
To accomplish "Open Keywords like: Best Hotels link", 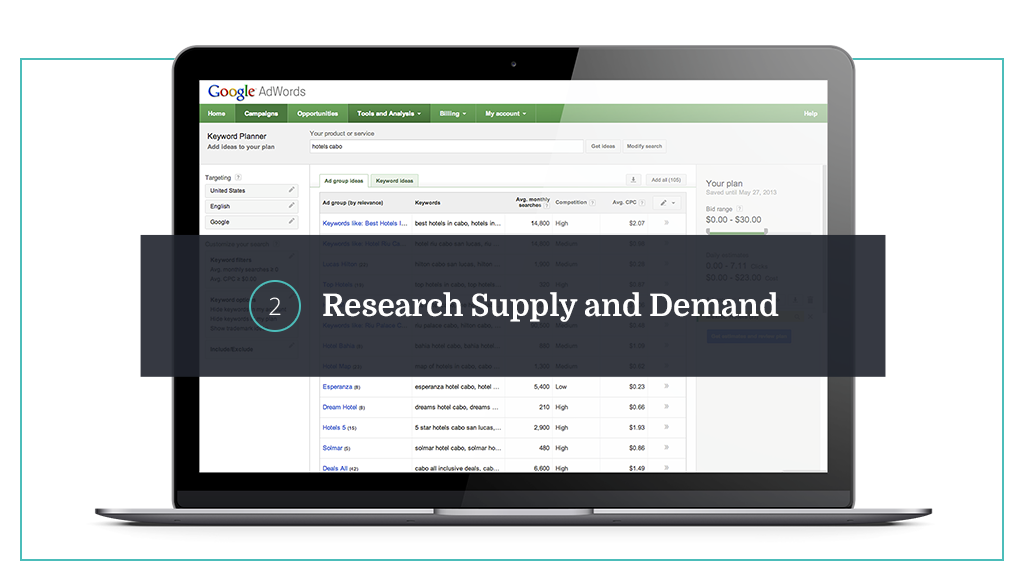I will click(364, 223).
